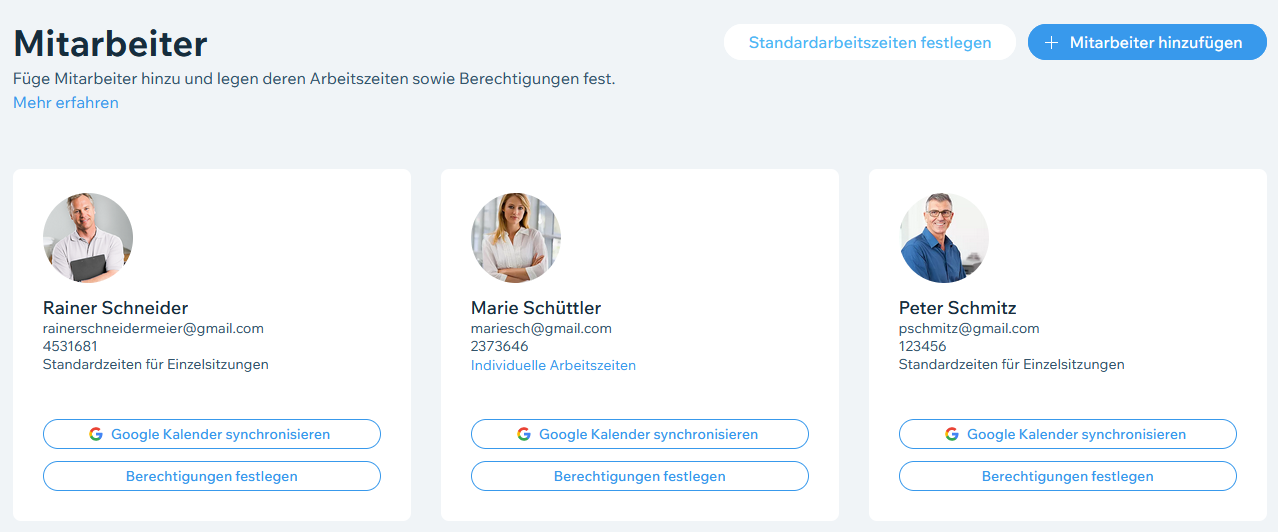Open Rainer Schneider's profile photo
This screenshot has width=1278, height=532.
click(88, 238)
